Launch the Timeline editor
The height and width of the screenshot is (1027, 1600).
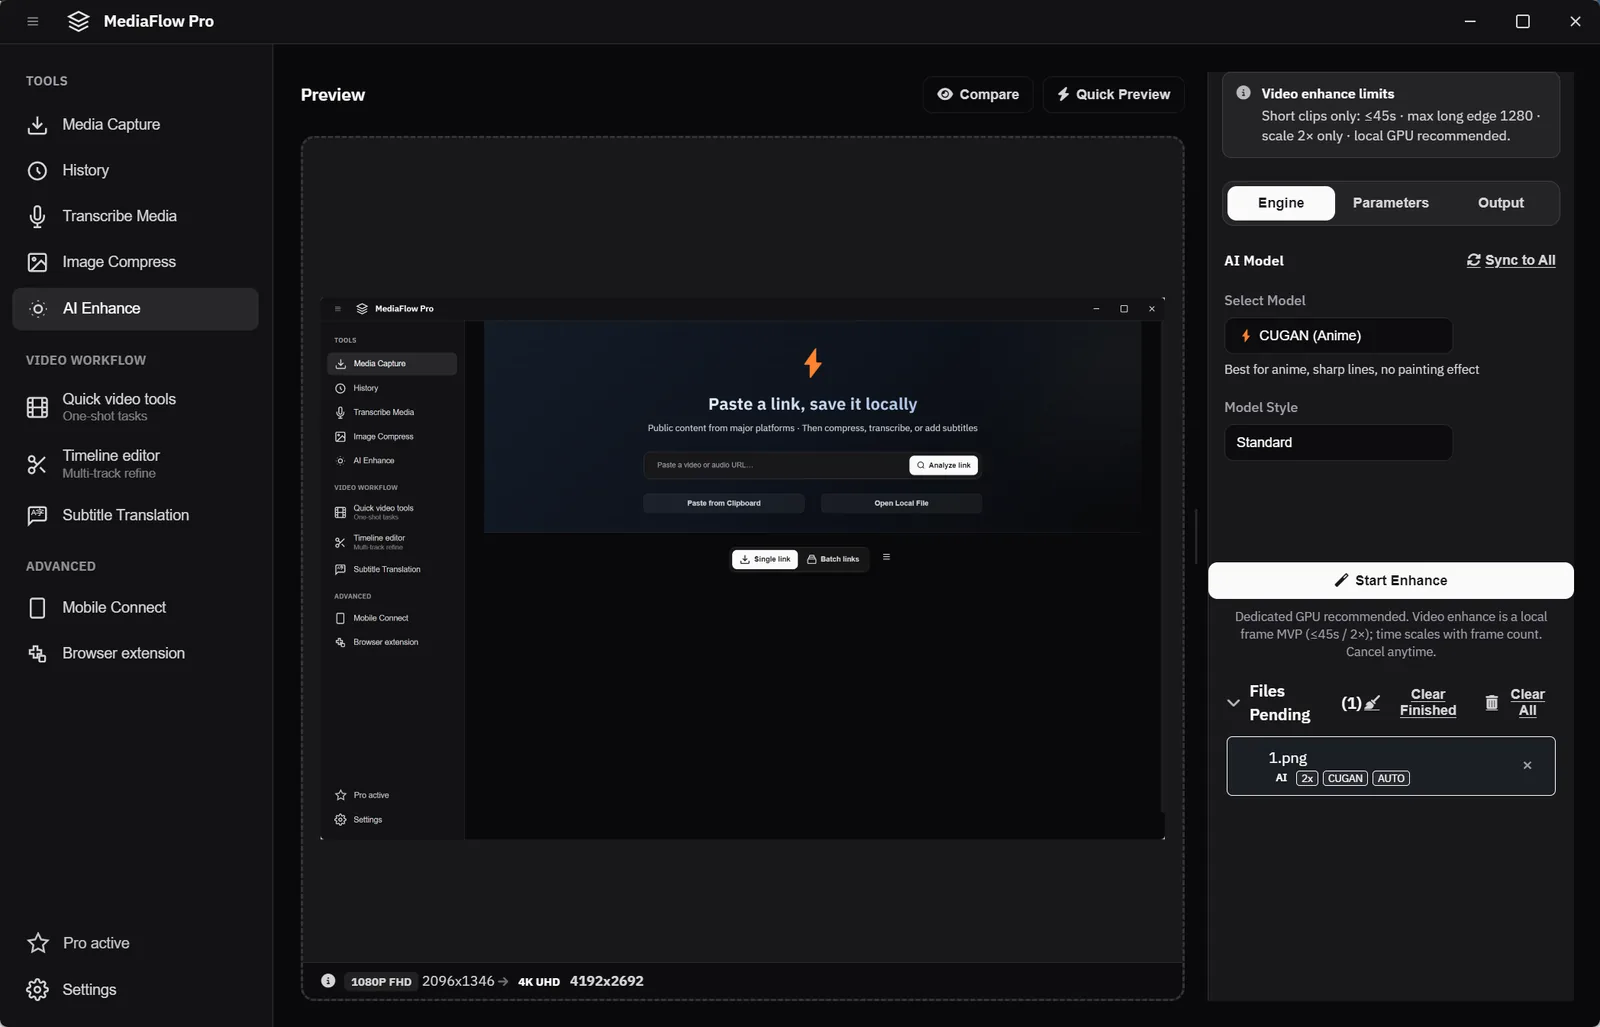pyautogui.click(x=135, y=464)
